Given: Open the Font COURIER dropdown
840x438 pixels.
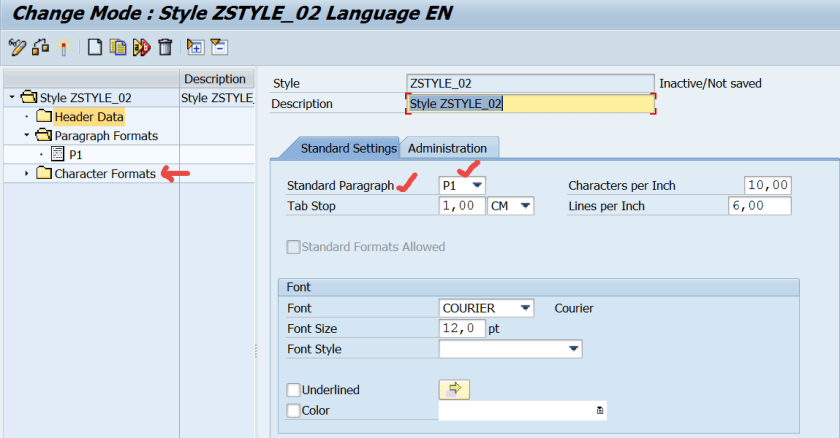Looking at the screenshot, I should pyautogui.click(x=527, y=308).
